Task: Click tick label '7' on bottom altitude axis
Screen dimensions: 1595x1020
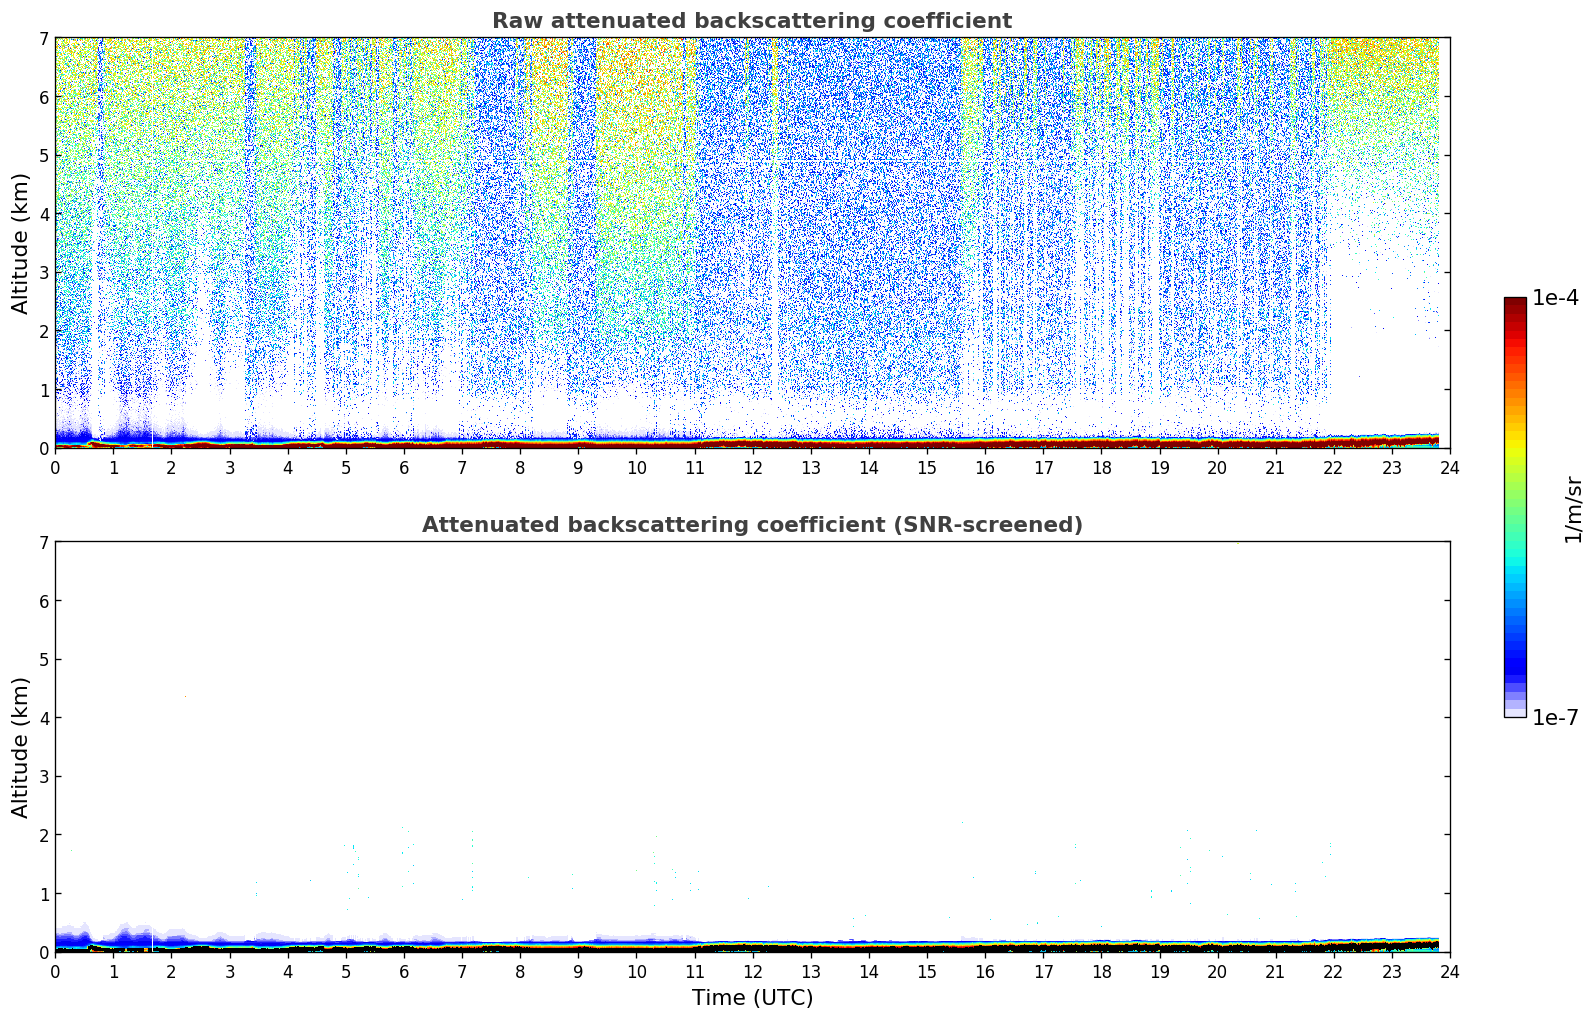Action: pyautogui.click(x=43, y=542)
